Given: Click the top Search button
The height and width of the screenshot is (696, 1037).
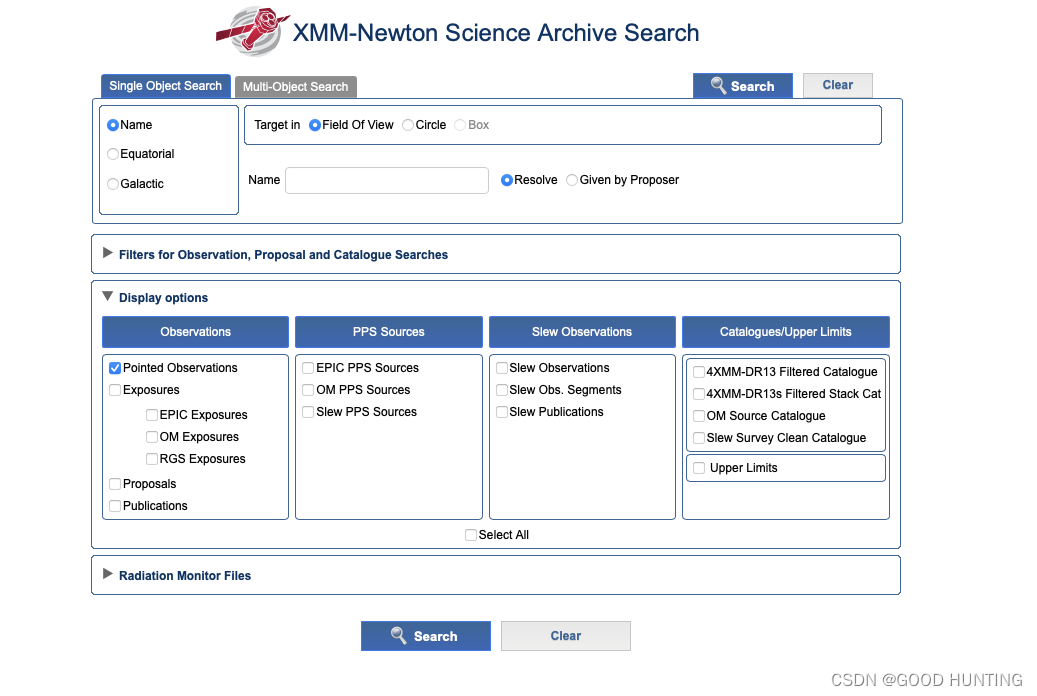Looking at the screenshot, I should [x=743, y=86].
